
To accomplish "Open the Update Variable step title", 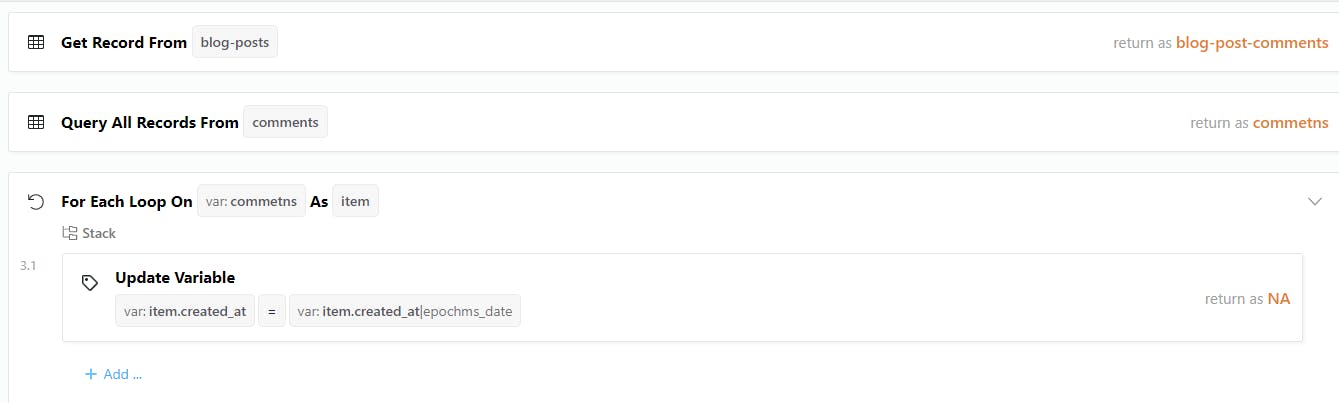I will pyautogui.click(x=175, y=278).
